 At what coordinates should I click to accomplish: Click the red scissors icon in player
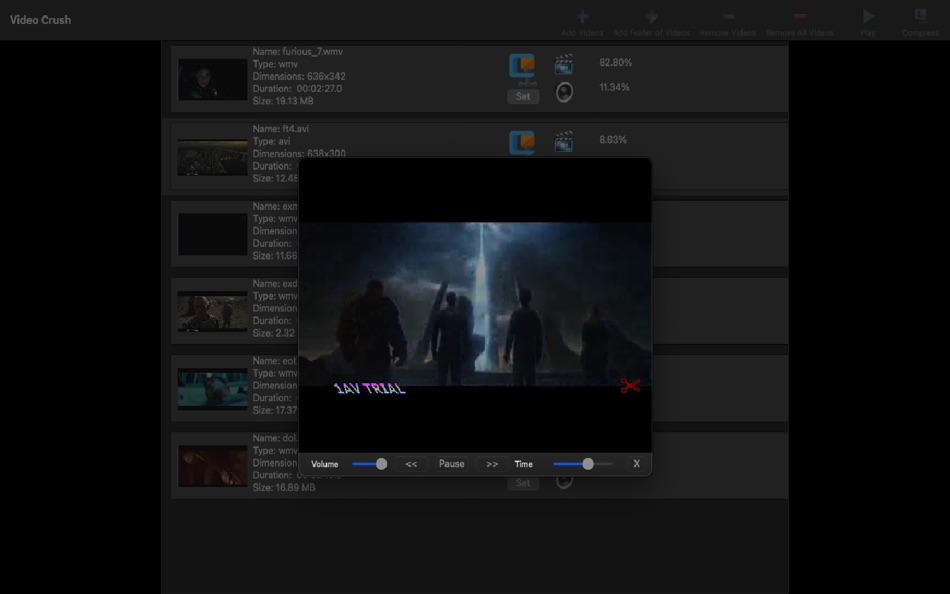click(630, 385)
